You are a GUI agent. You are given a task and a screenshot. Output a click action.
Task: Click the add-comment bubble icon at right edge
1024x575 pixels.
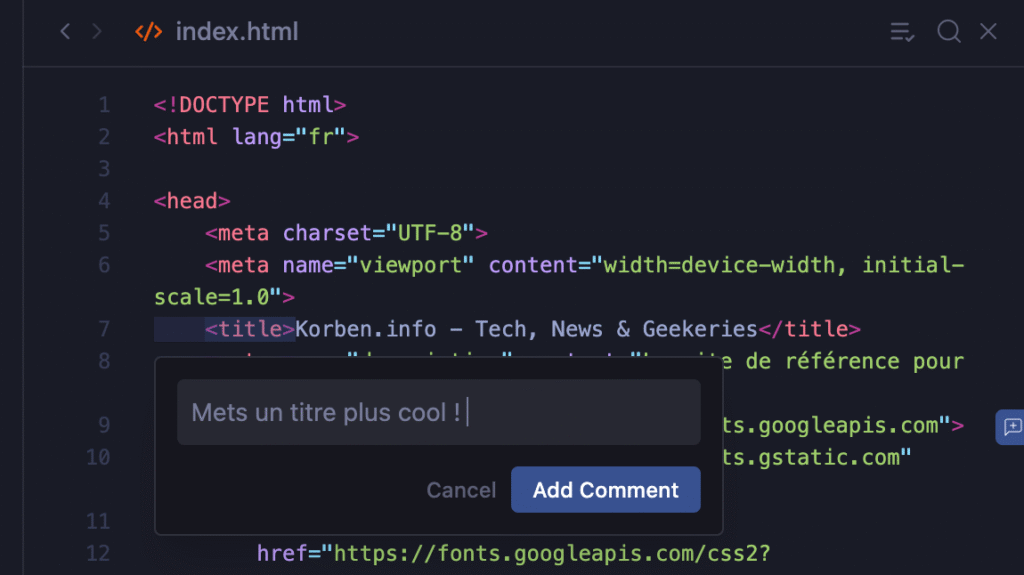pyautogui.click(x=1011, y=427)
